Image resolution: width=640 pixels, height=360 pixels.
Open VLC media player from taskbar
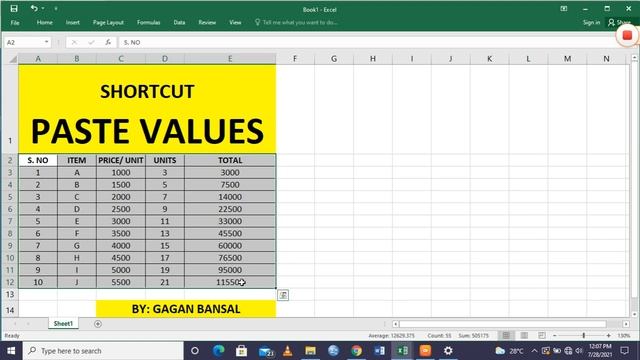pos(287,351)
